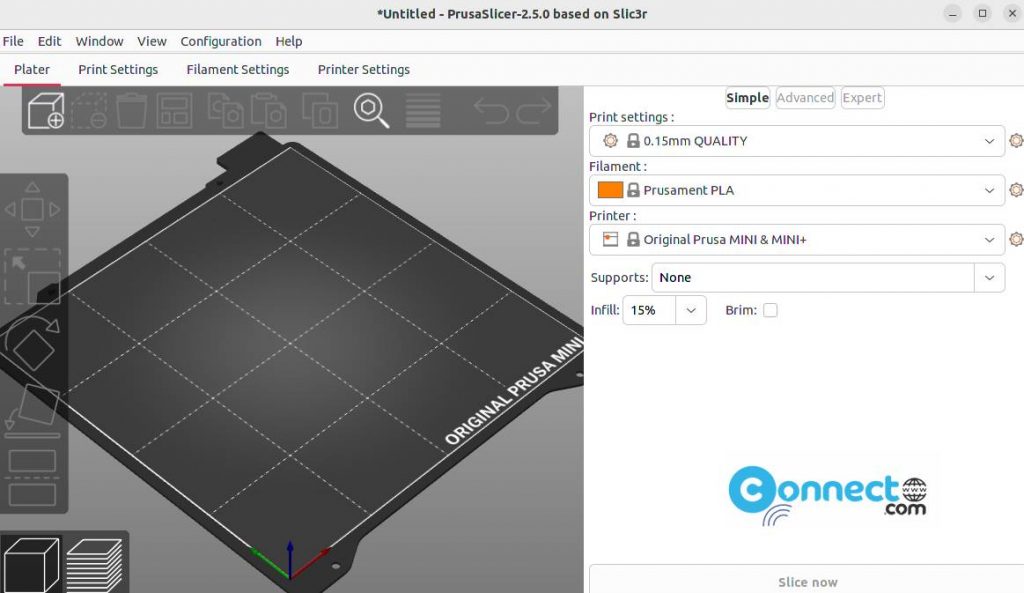Switch to Expert mode
Viewport: 1024px width, 593px height.
(x=862, y=97)
